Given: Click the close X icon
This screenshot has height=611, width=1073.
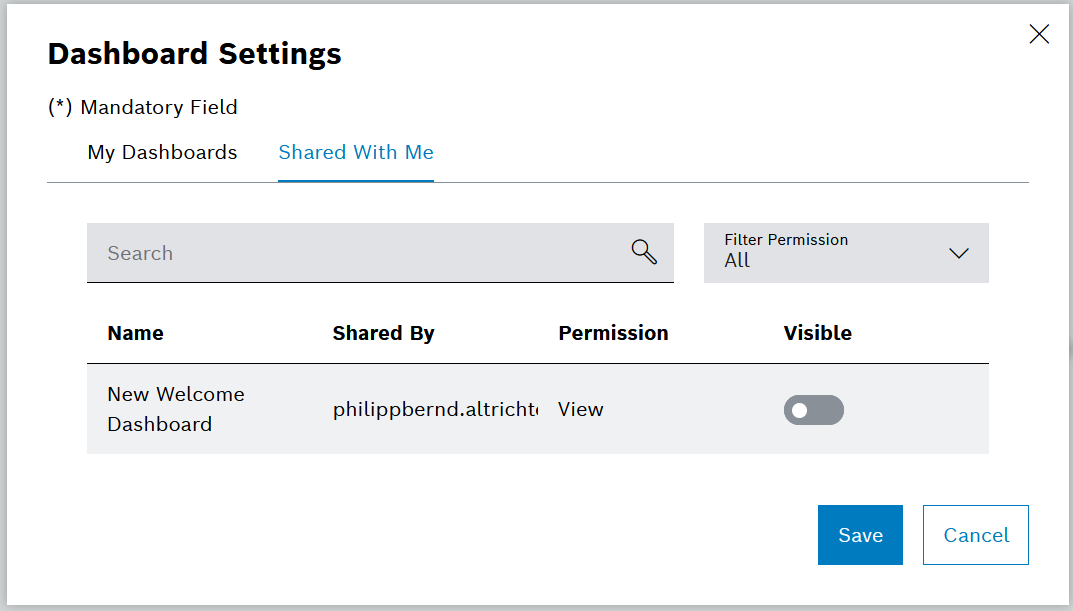Looking at the screenshot, I should pyautogui.click(x=1039, y=33).
